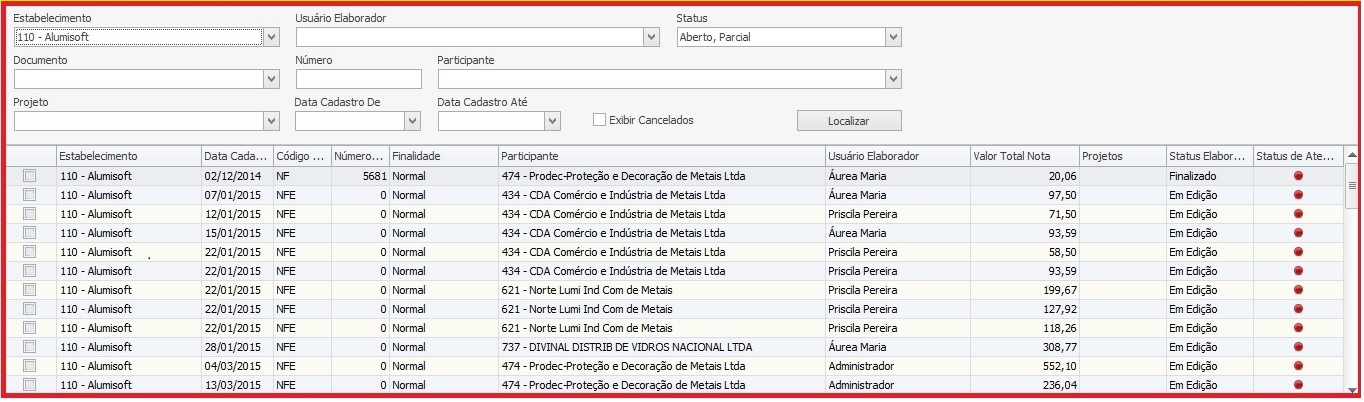Open Data Cadastro De date picker
The image size is (1364, 402).
pos(412,121)
